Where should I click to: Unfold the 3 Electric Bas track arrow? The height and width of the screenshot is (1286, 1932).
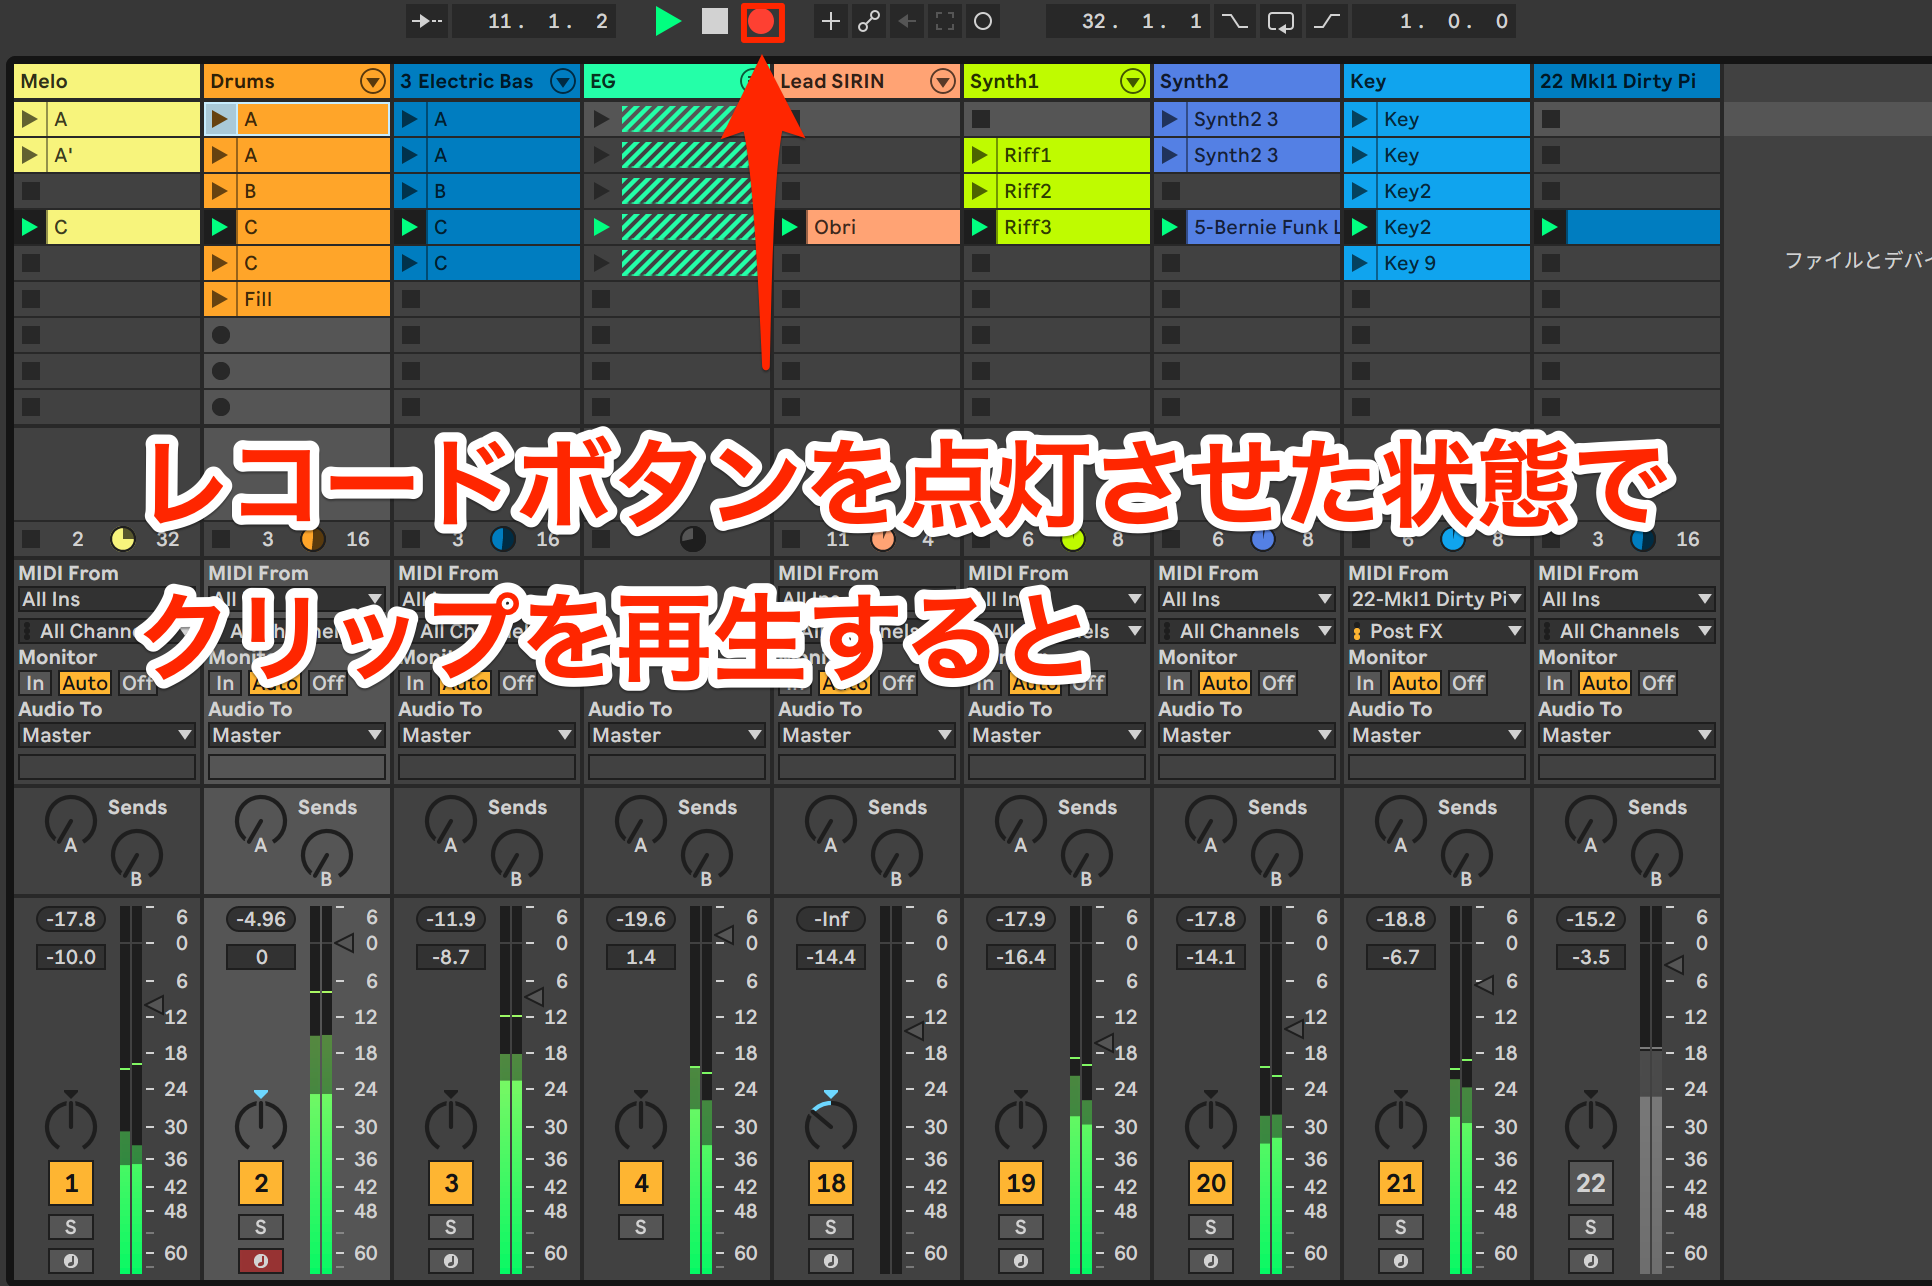click(x=564, y=81)
